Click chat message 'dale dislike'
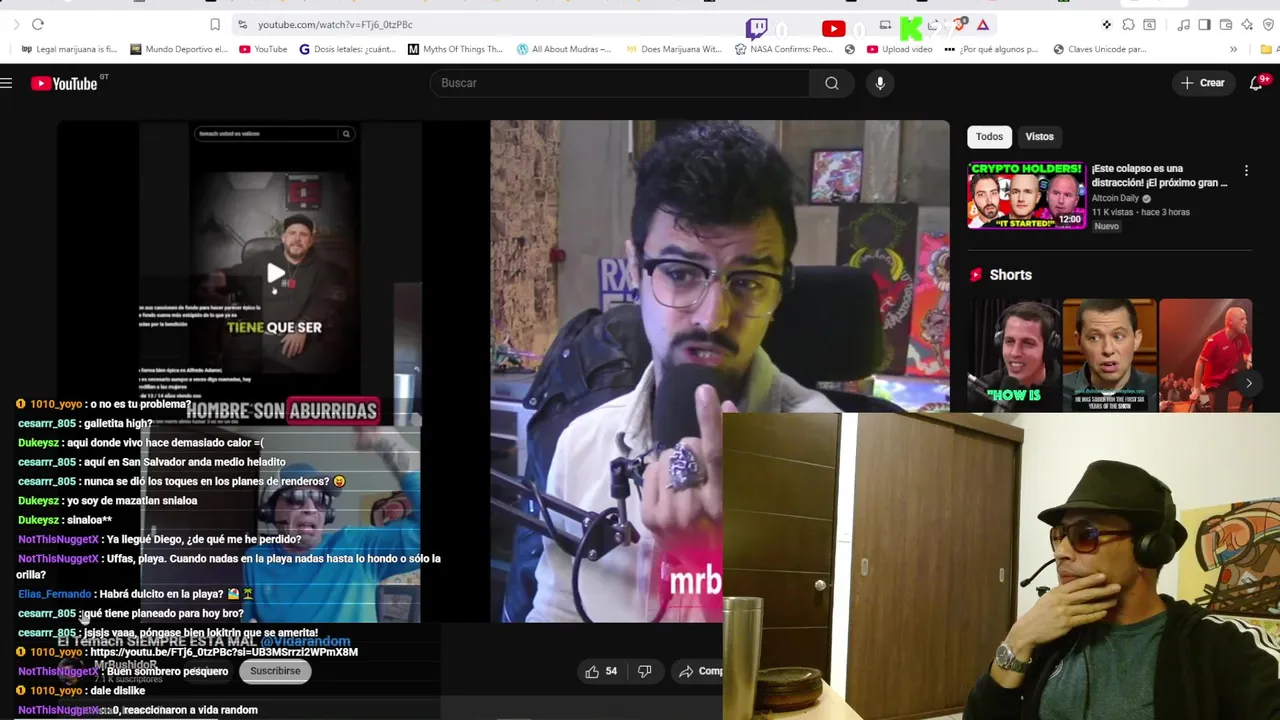Screen dimensions: 1280x720 click(117, 691)
